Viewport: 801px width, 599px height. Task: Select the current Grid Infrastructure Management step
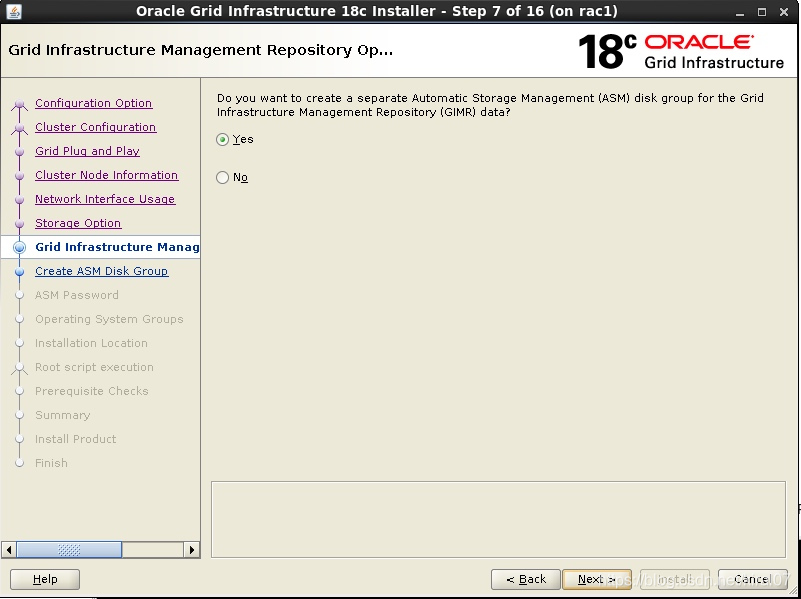[x=117, y=247]
